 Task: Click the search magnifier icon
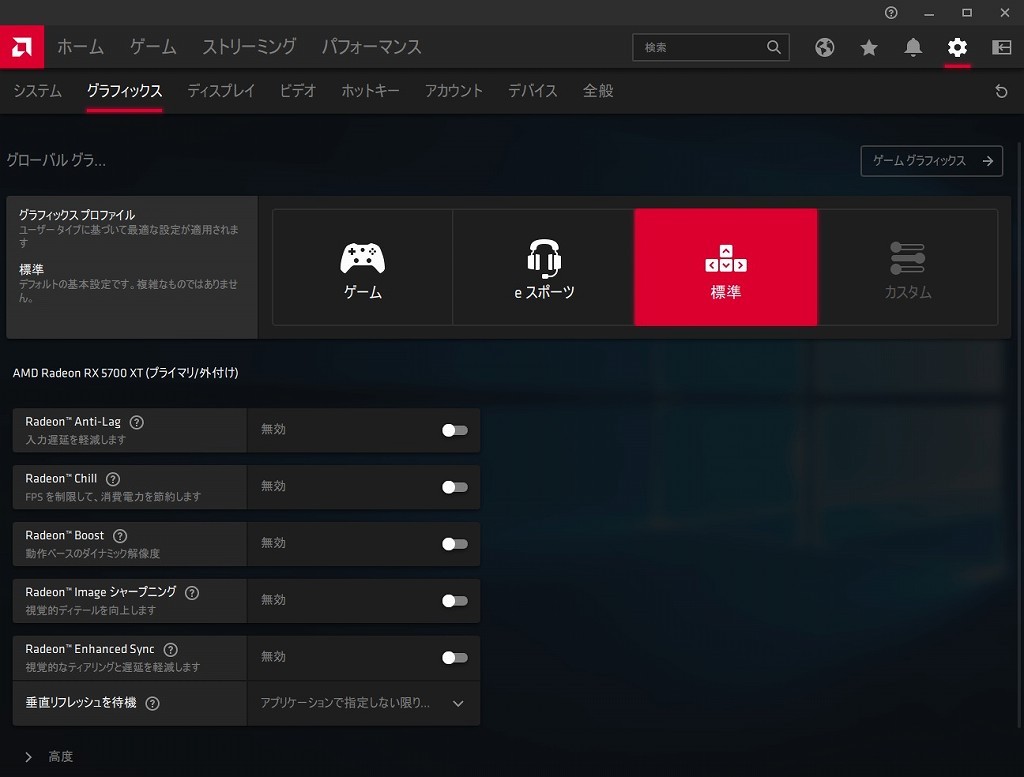(774, 47)
